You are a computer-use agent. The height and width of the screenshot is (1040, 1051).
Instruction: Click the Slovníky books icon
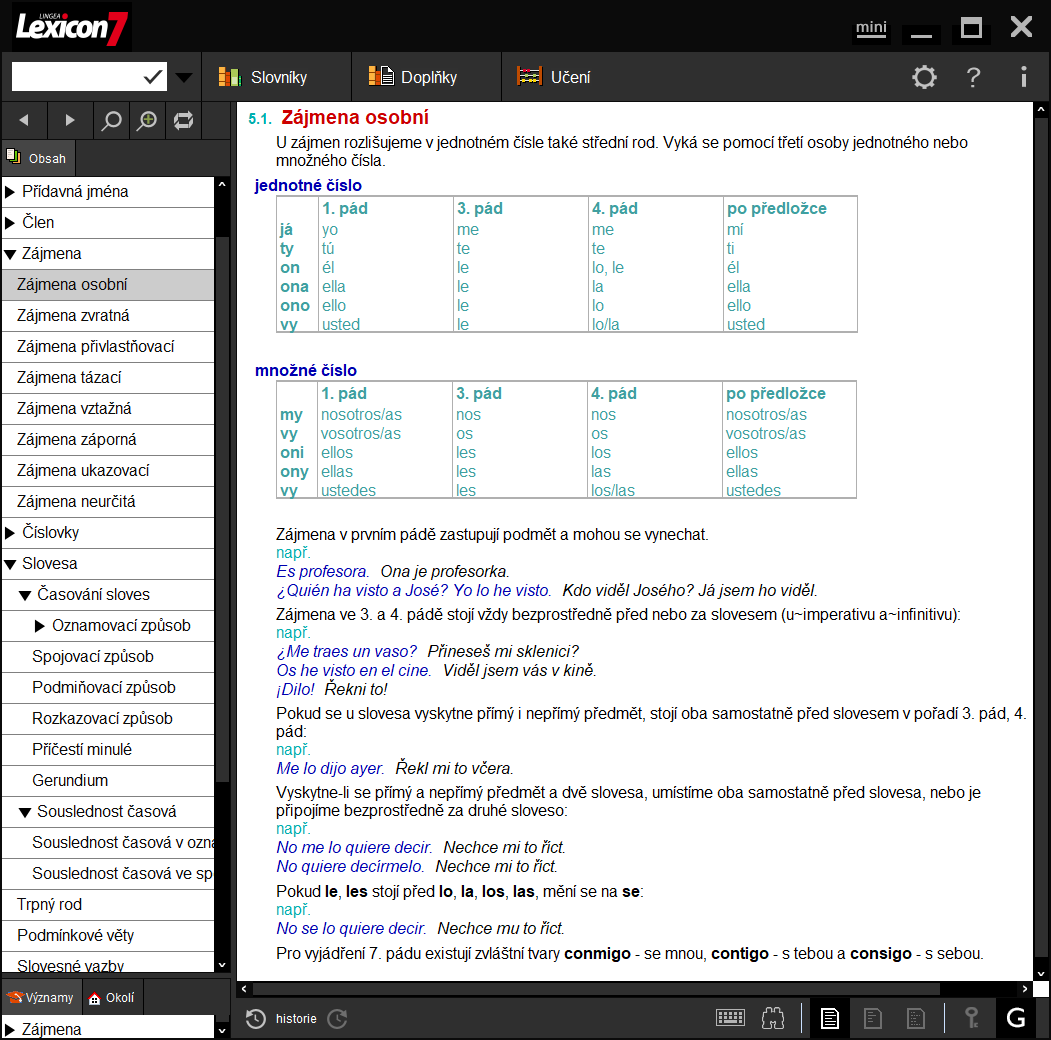pos(229,77)
